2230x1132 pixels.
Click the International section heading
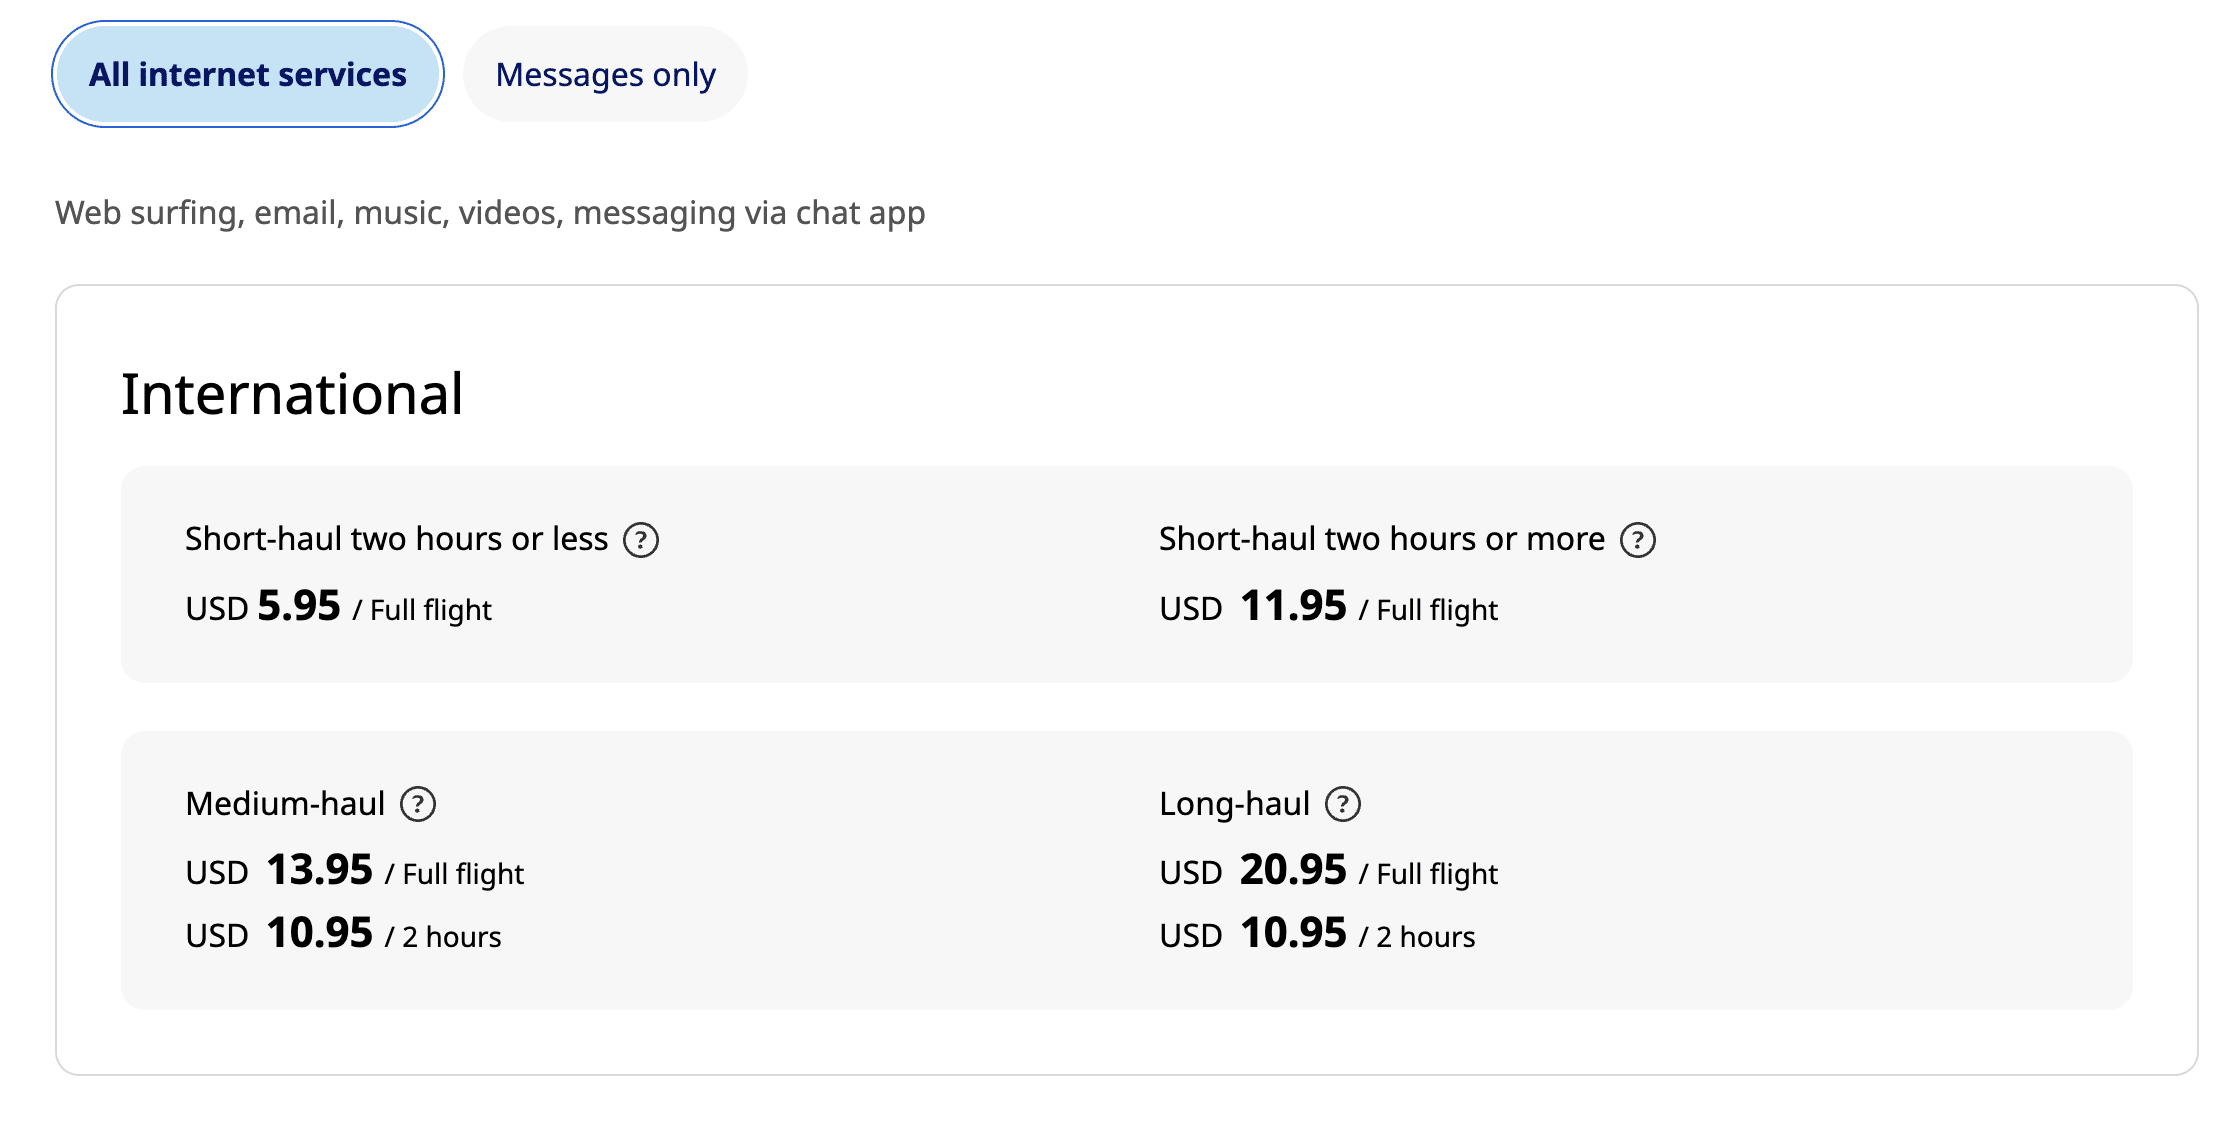pos(292,394)
